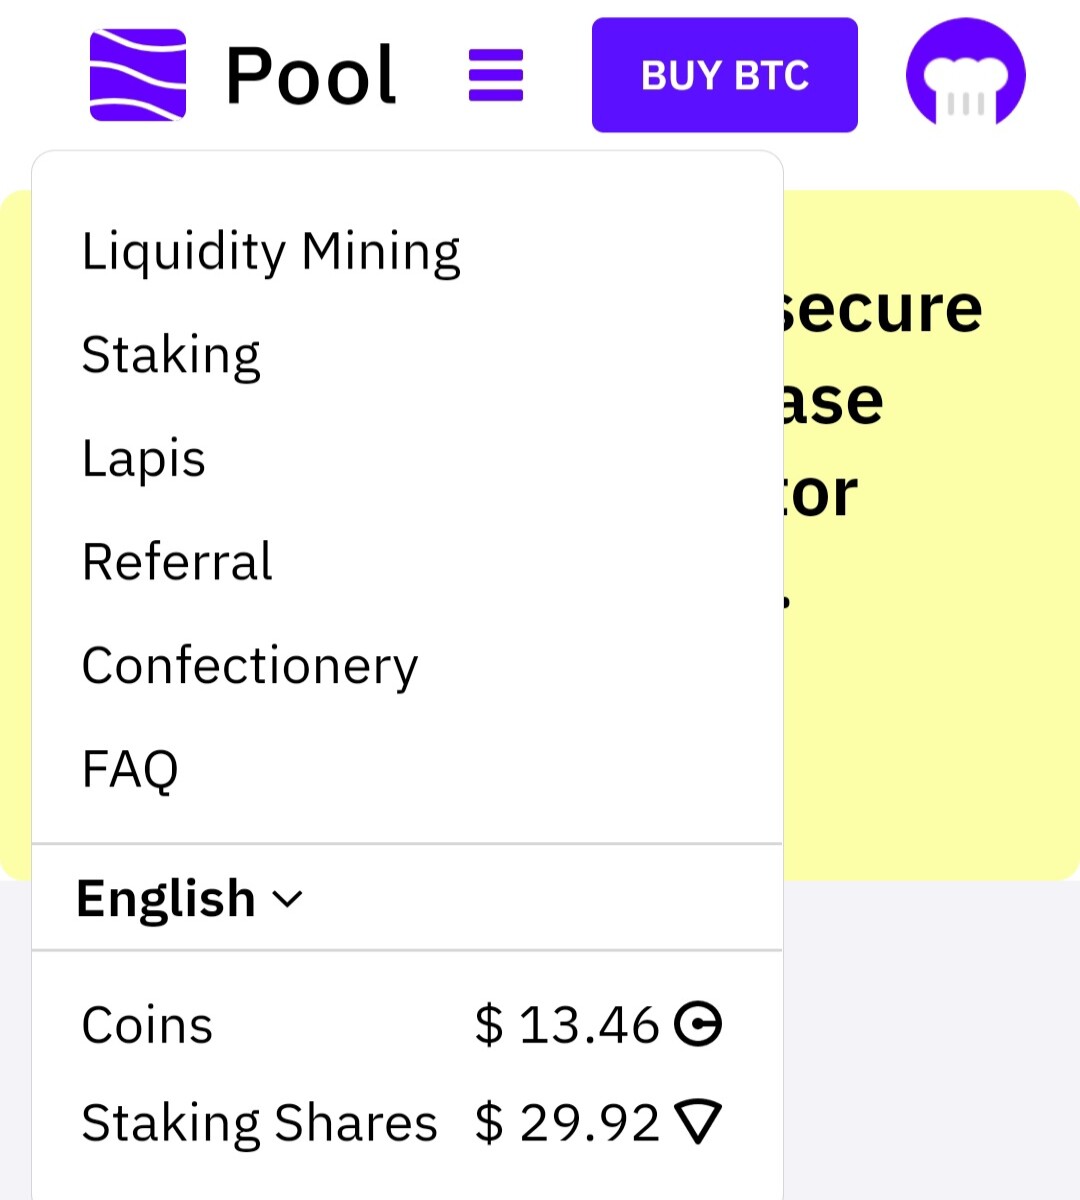Click the $ 13.46 coins amount
Image resolution: width=1080 pixels, height=1200 pixels.
click(567, 1025)
